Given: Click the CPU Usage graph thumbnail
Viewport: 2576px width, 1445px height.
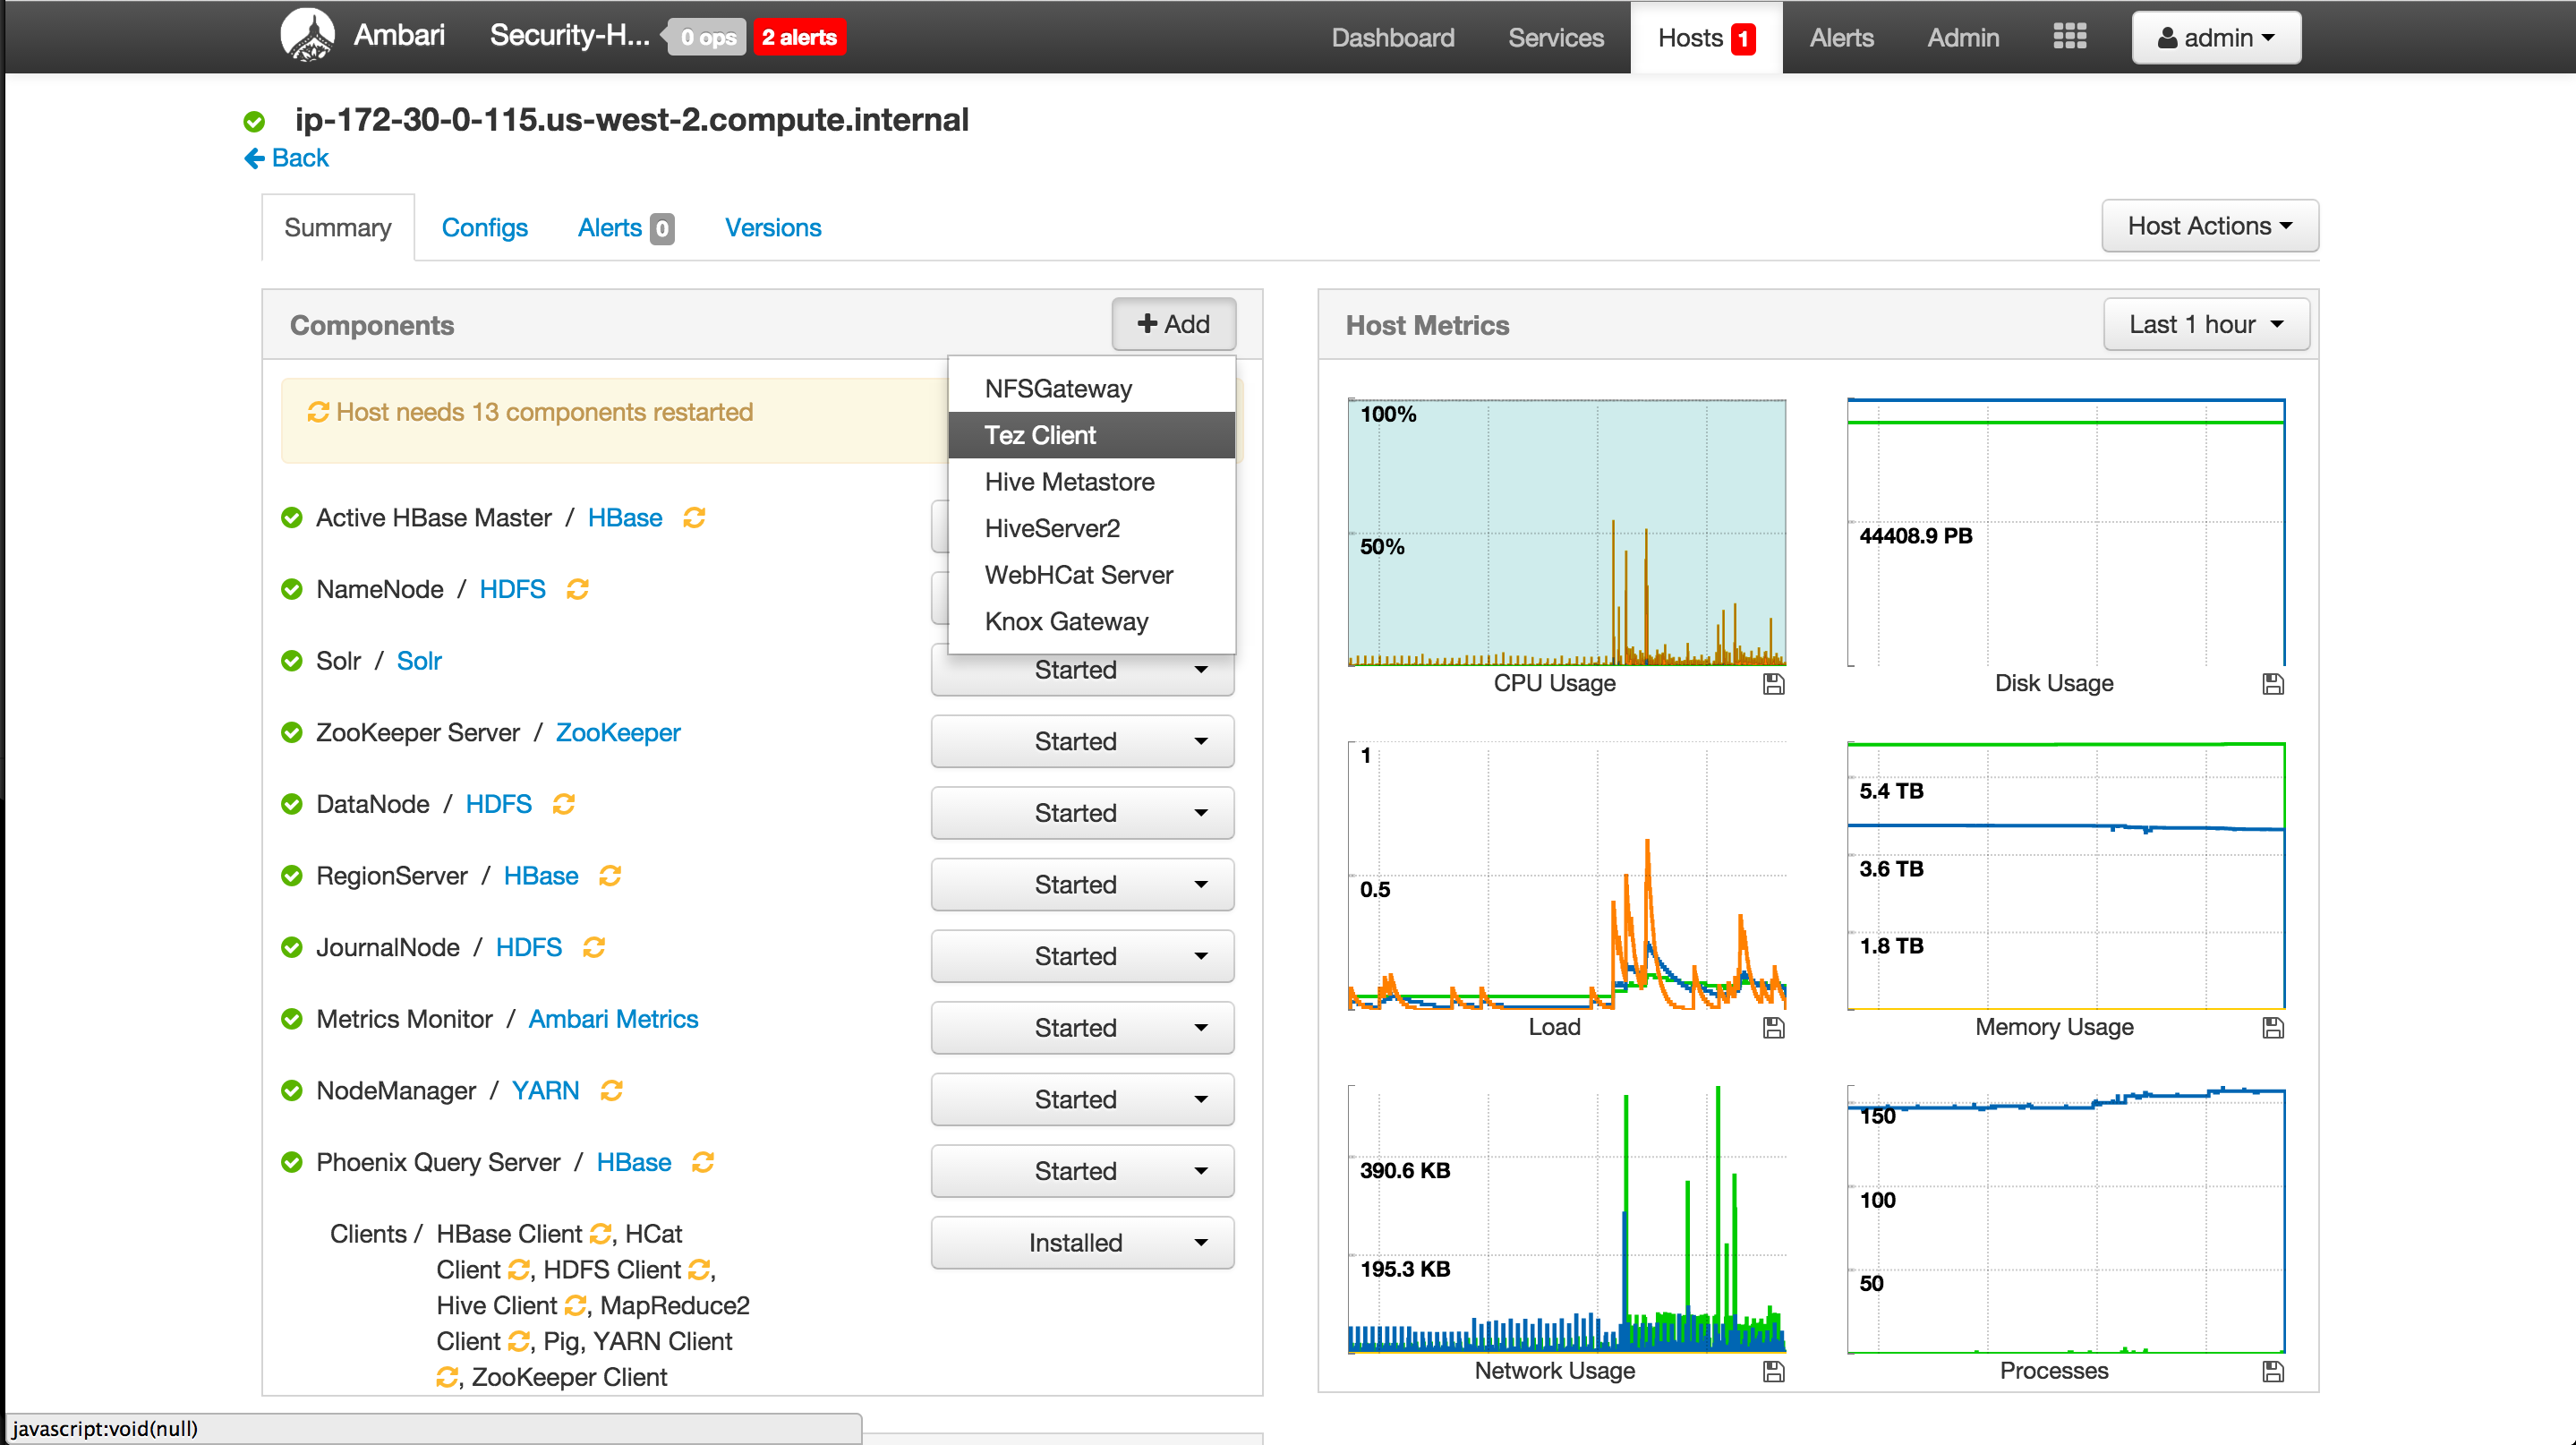Looking at the screenshot, I should tap(1566, 532).
